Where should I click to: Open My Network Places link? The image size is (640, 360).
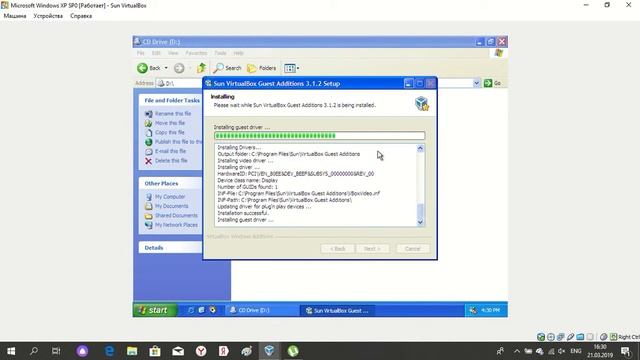point(176,225)
